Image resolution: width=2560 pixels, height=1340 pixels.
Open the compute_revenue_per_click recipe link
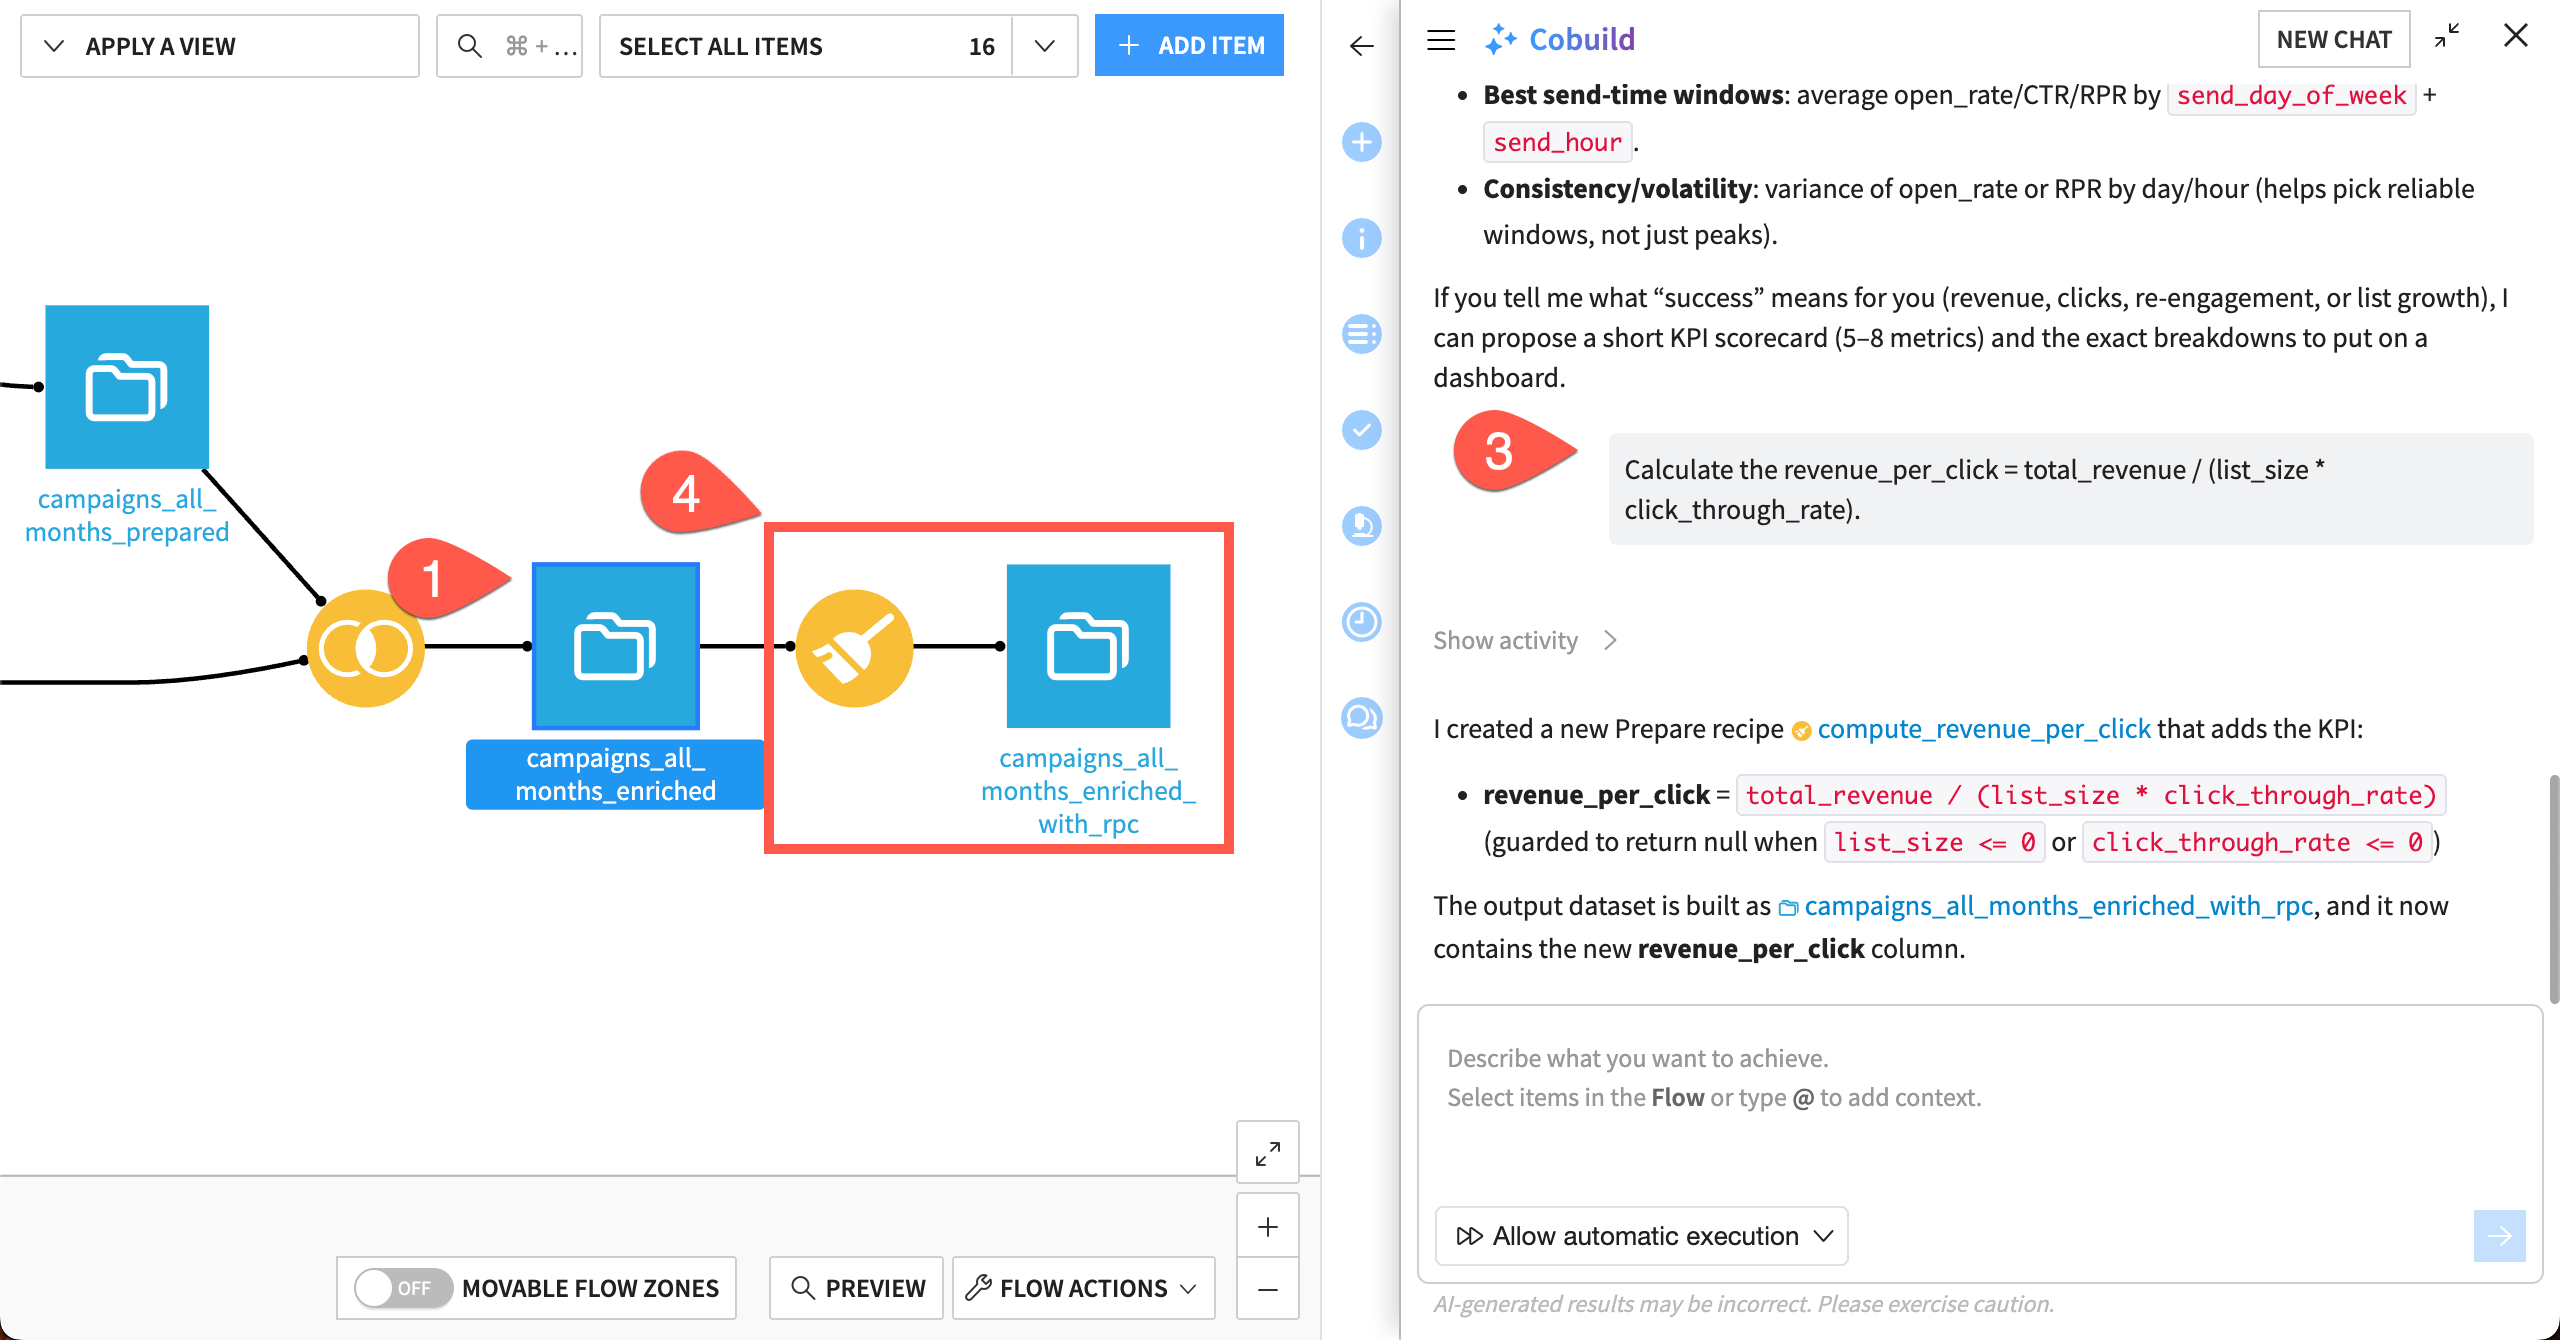(1983, 729)
